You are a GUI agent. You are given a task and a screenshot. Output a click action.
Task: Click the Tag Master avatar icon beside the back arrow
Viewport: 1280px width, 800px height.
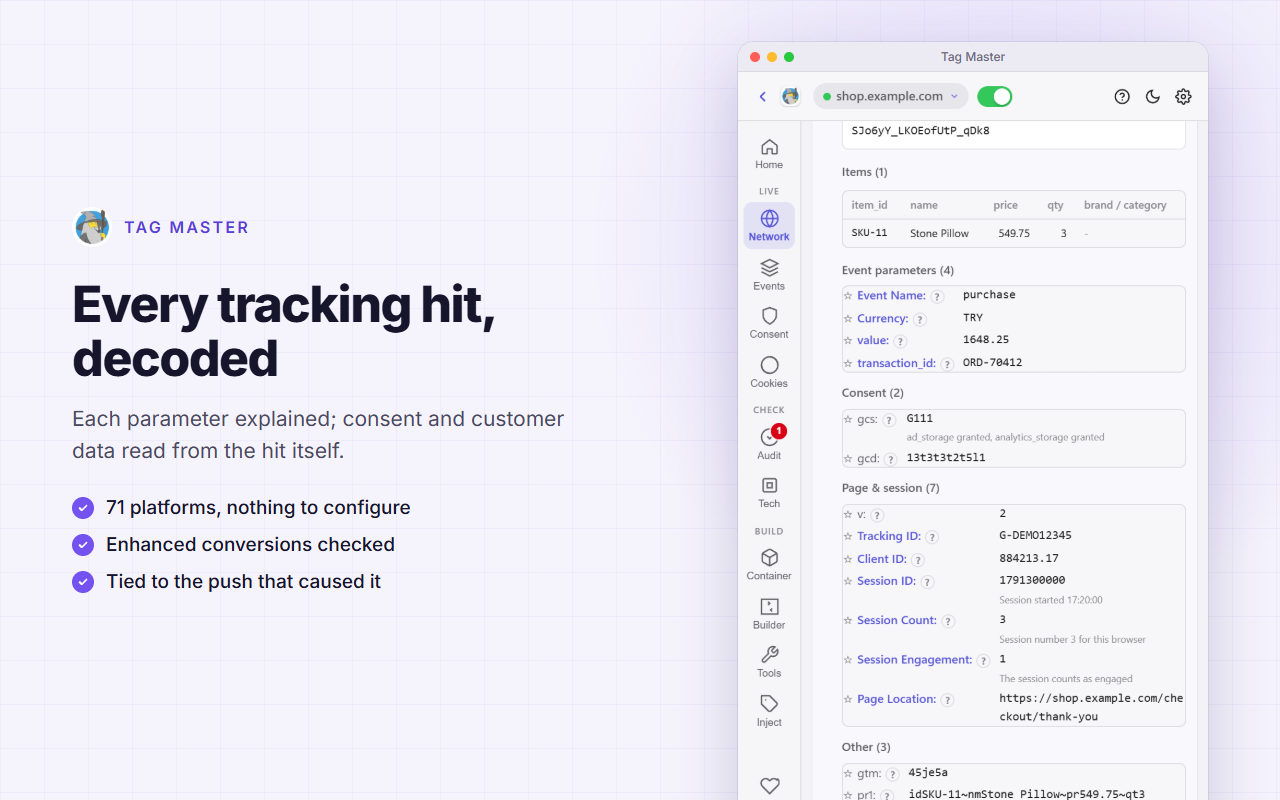(x=790, y=97)
